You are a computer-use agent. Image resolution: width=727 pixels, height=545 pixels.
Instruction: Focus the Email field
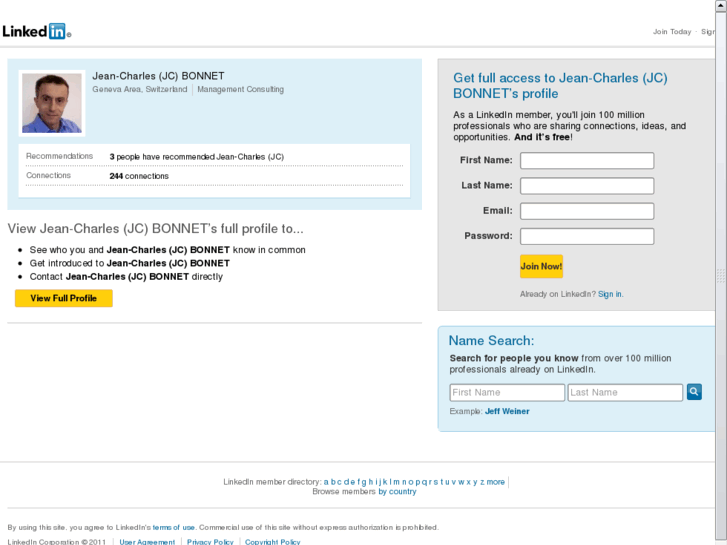point(587,211)
